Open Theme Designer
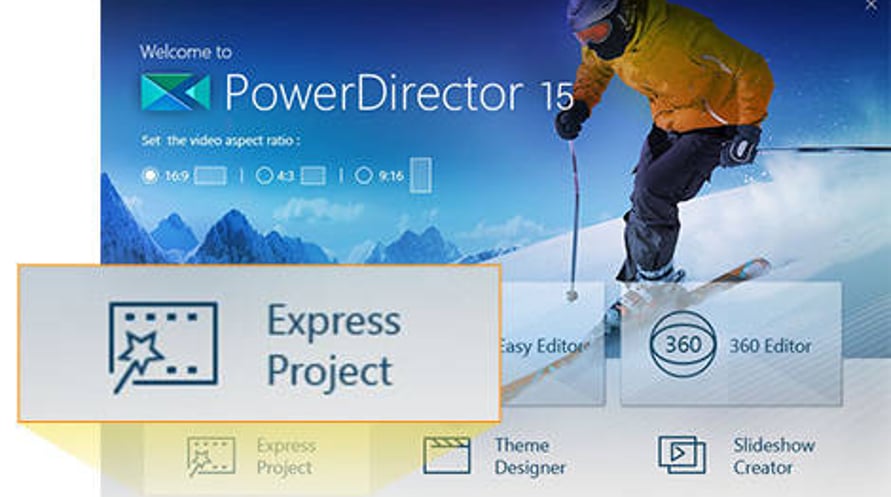Viewport: 891px width, 497px height. pos(530,456)
